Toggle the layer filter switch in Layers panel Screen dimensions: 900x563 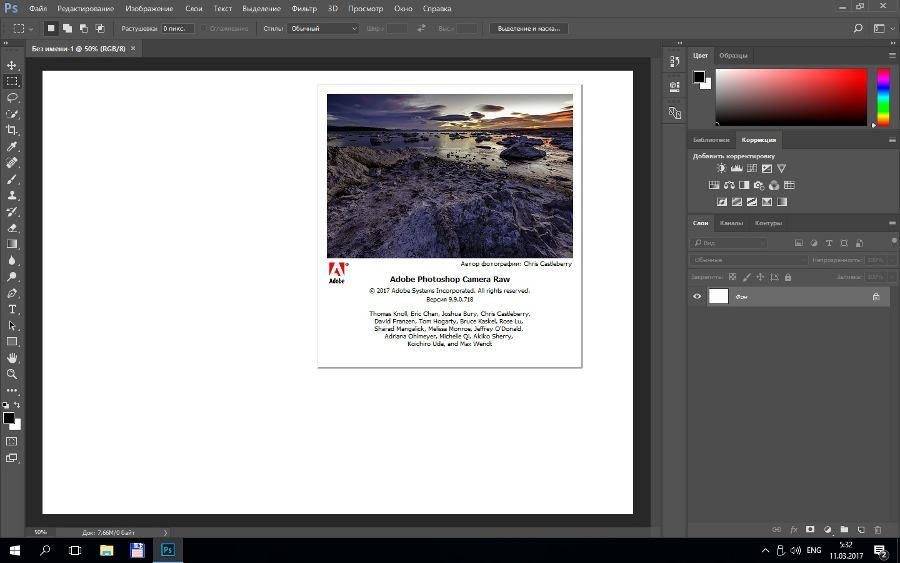pos(894,241)
